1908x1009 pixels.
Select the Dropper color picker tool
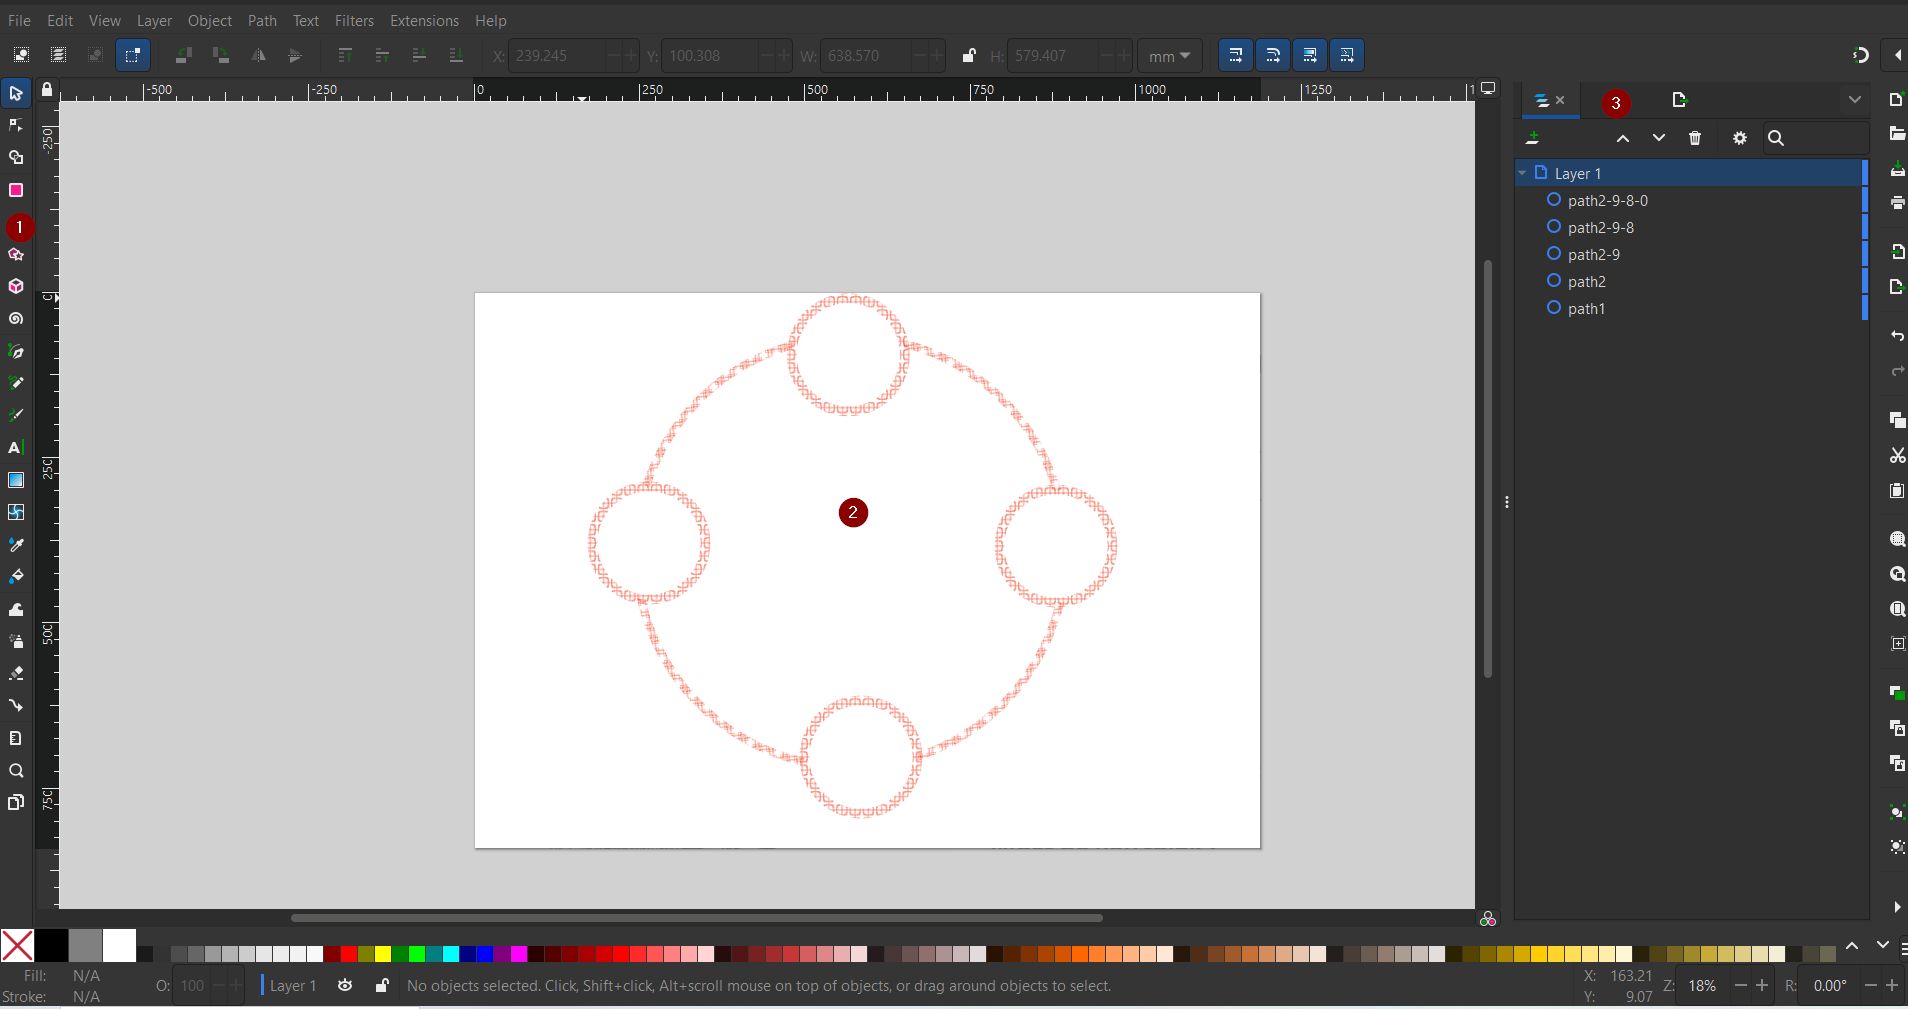pyautogui.click(x=16, y=544)
